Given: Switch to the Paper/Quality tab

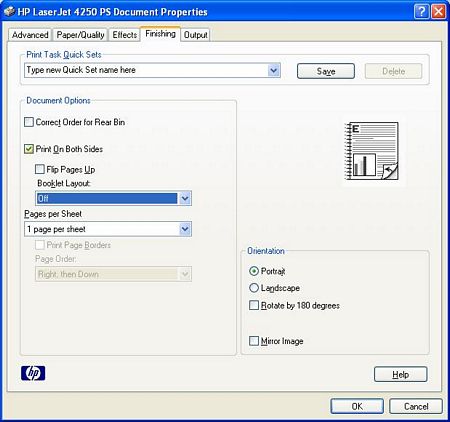Looking at the screenshot, I should pyautogui.click(x=80, y=35).
